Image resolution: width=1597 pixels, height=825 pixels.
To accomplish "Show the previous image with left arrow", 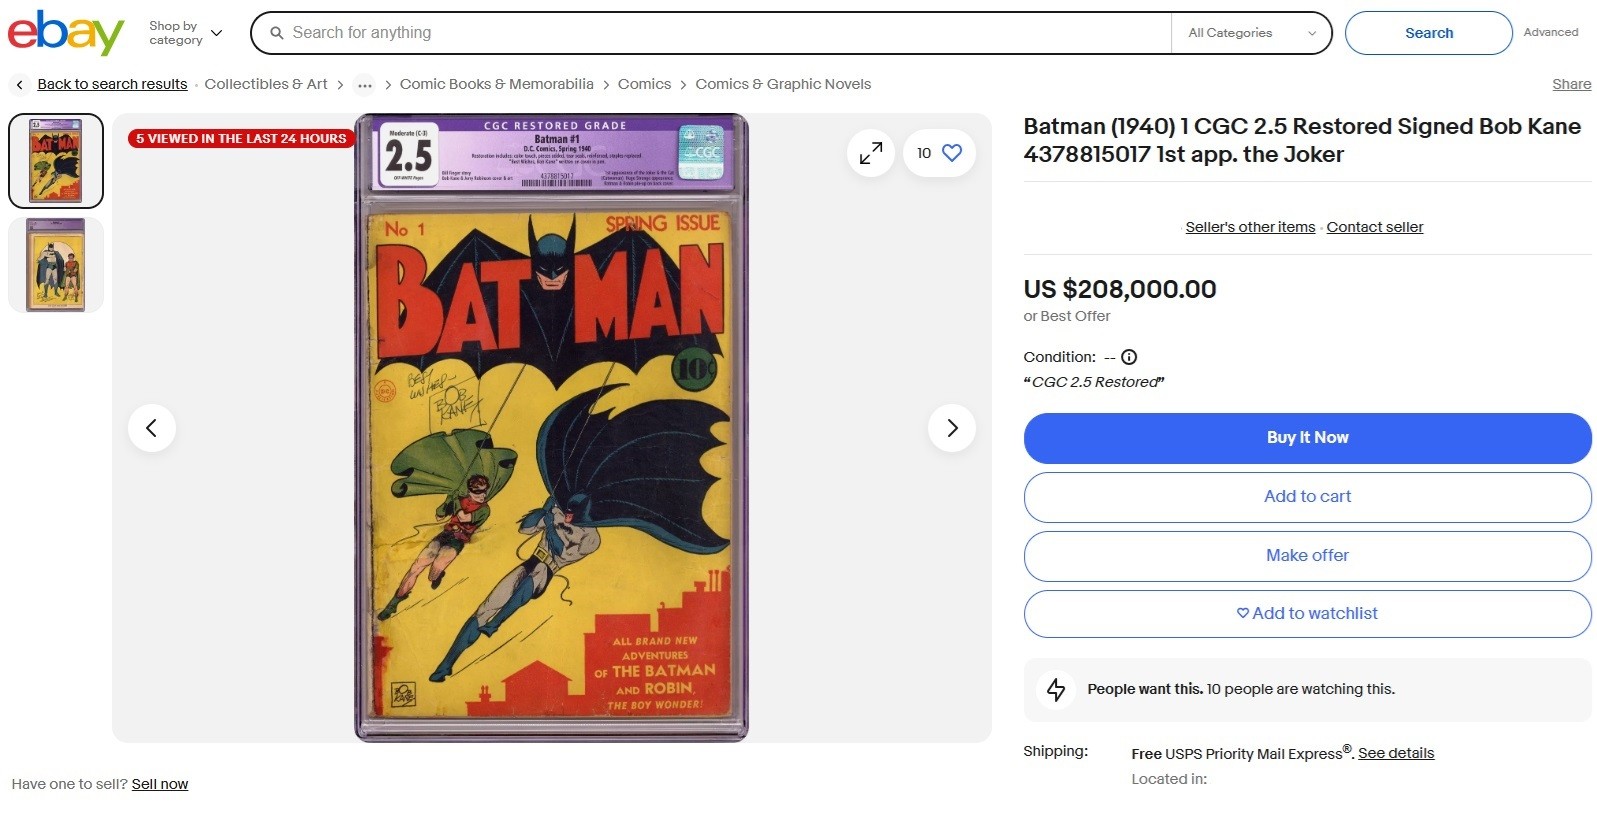I will coord(152,428).
